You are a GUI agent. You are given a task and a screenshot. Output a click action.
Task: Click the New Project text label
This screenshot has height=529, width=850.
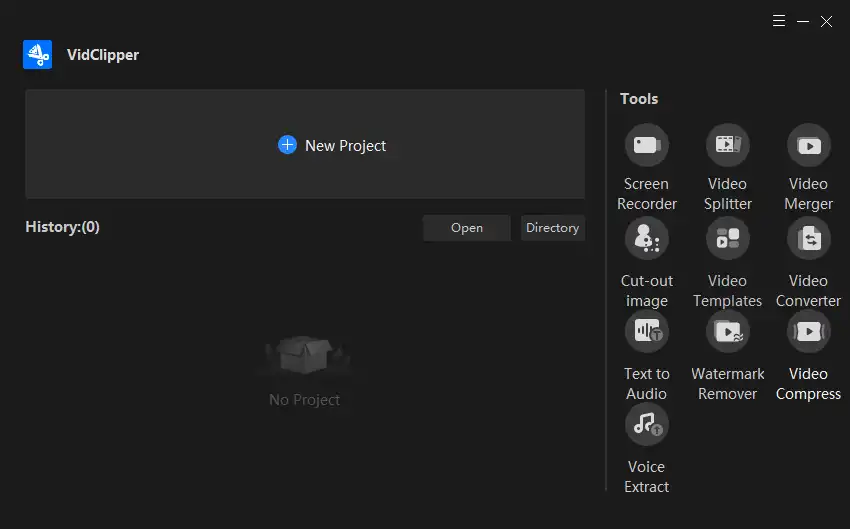(345, 146)
